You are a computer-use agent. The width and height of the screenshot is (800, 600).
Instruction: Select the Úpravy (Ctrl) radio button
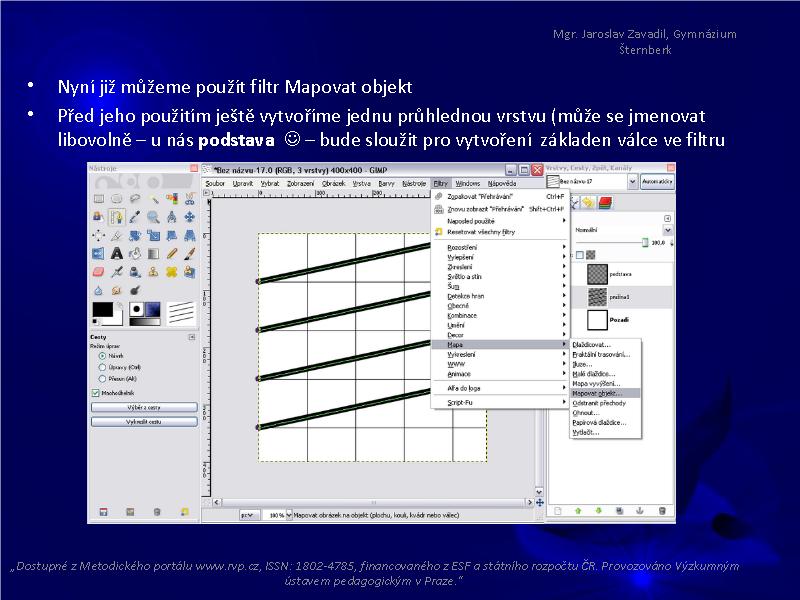coord(102,367)
